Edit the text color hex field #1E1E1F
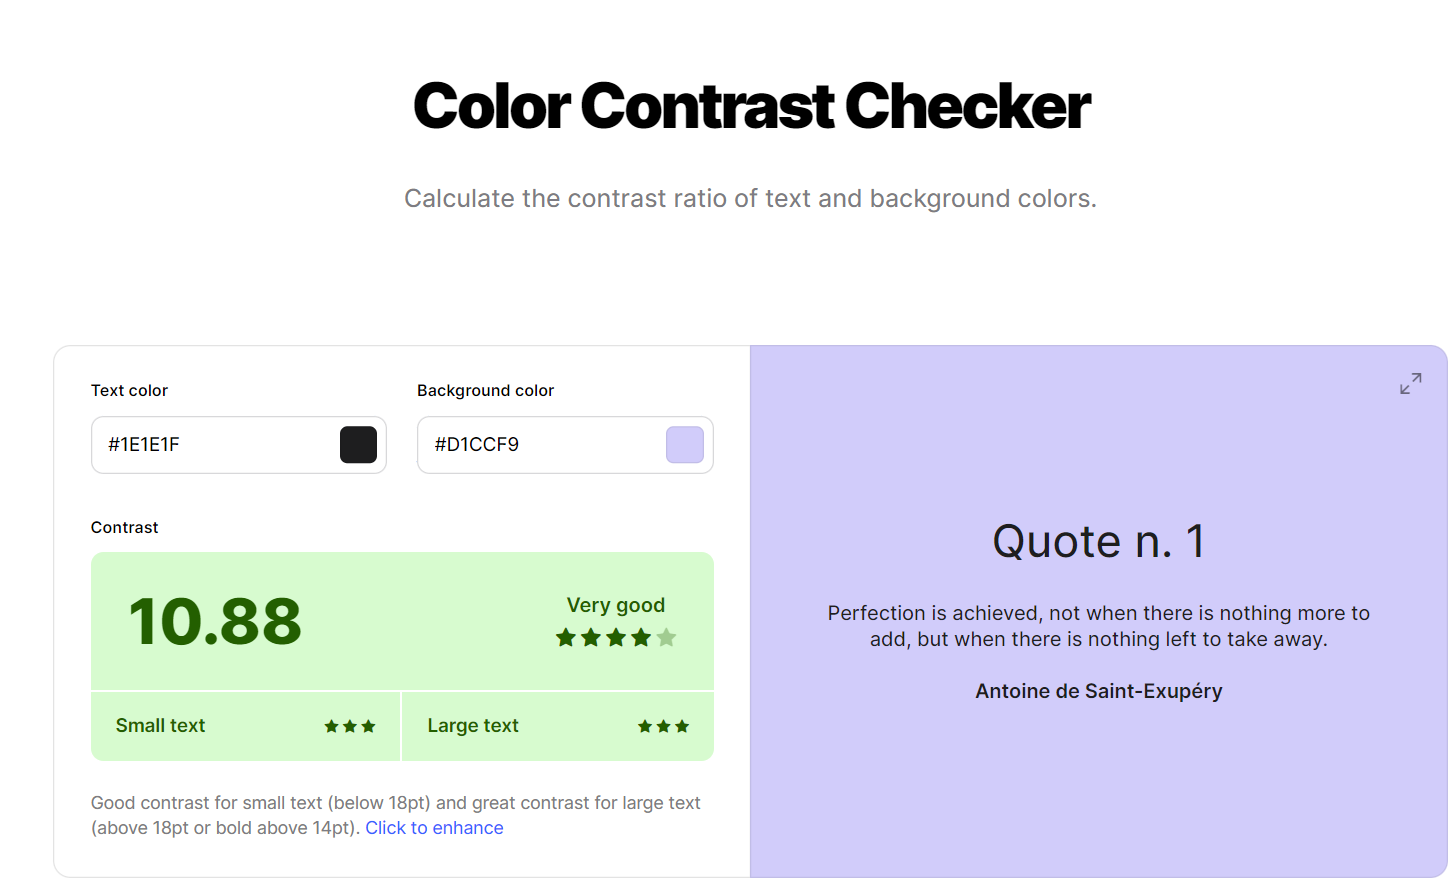1452x885 pixels. [x=239, y=445]
